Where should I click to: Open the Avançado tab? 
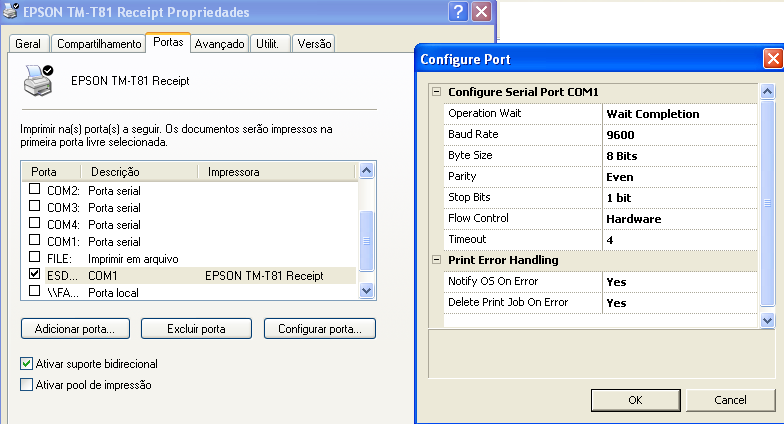(x=220, y=44)
